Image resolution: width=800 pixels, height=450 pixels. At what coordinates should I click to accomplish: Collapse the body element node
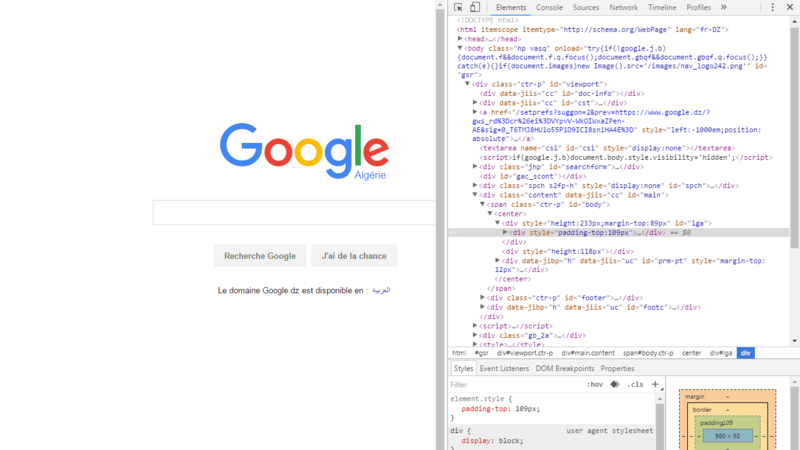click(460, 48)
